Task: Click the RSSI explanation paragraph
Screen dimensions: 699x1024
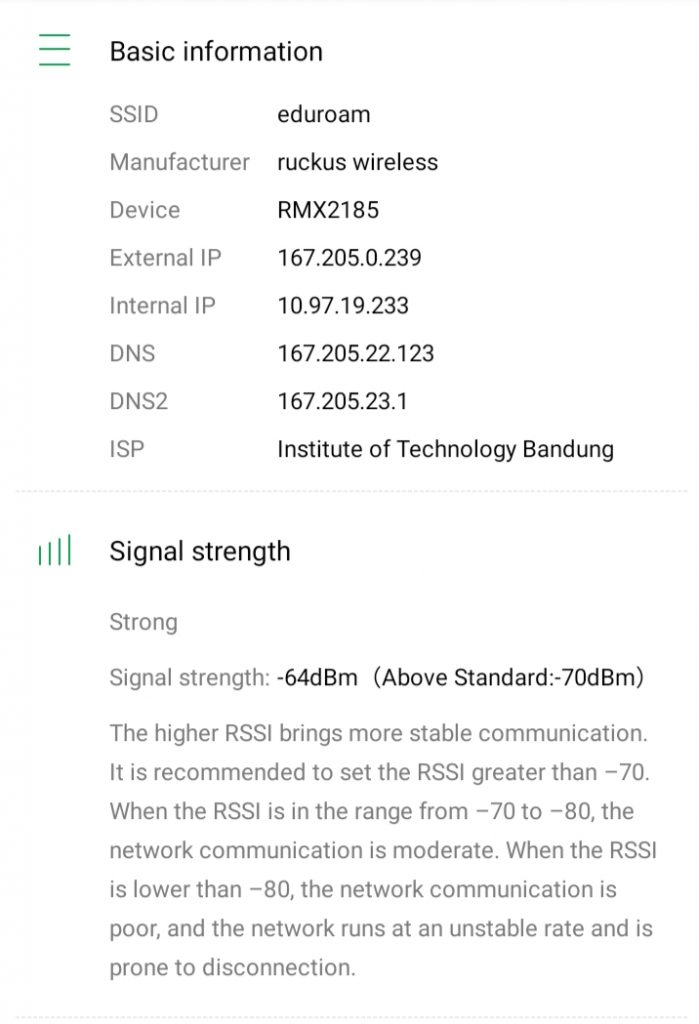Action: click(380, 850)
